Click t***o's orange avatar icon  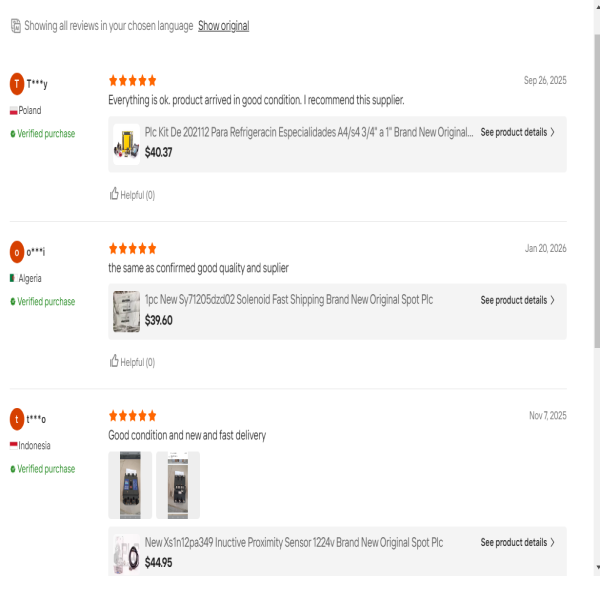click(x=17, y=419)
